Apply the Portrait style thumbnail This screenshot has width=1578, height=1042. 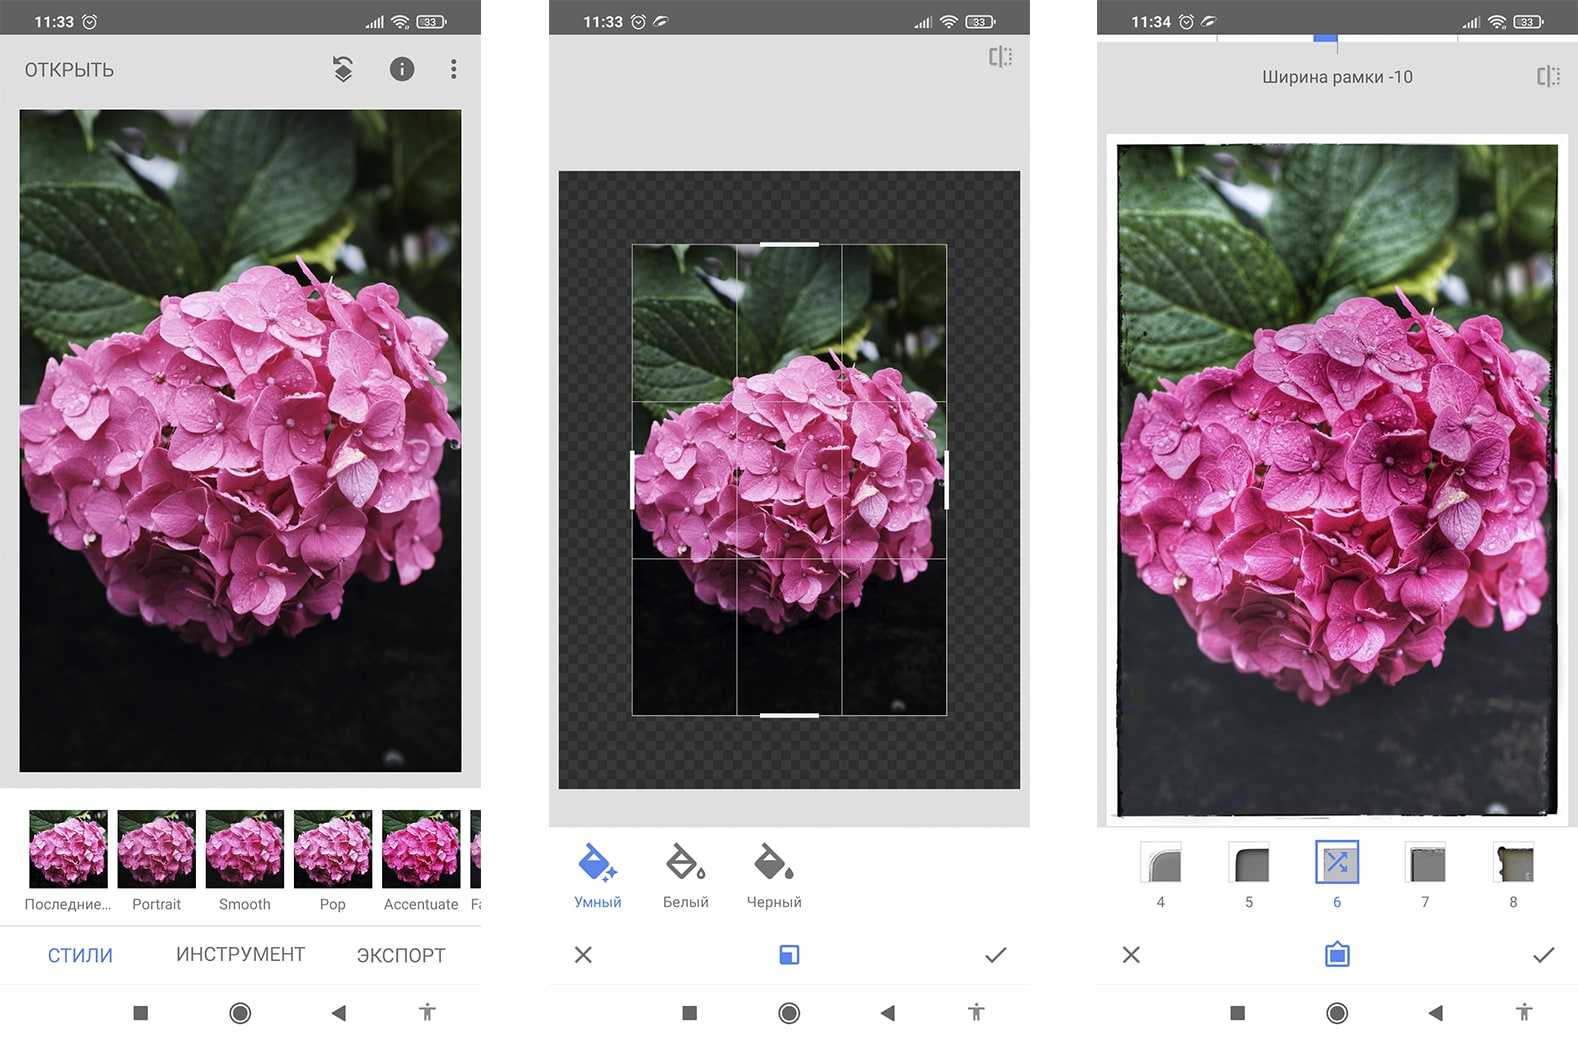(156, 850)
